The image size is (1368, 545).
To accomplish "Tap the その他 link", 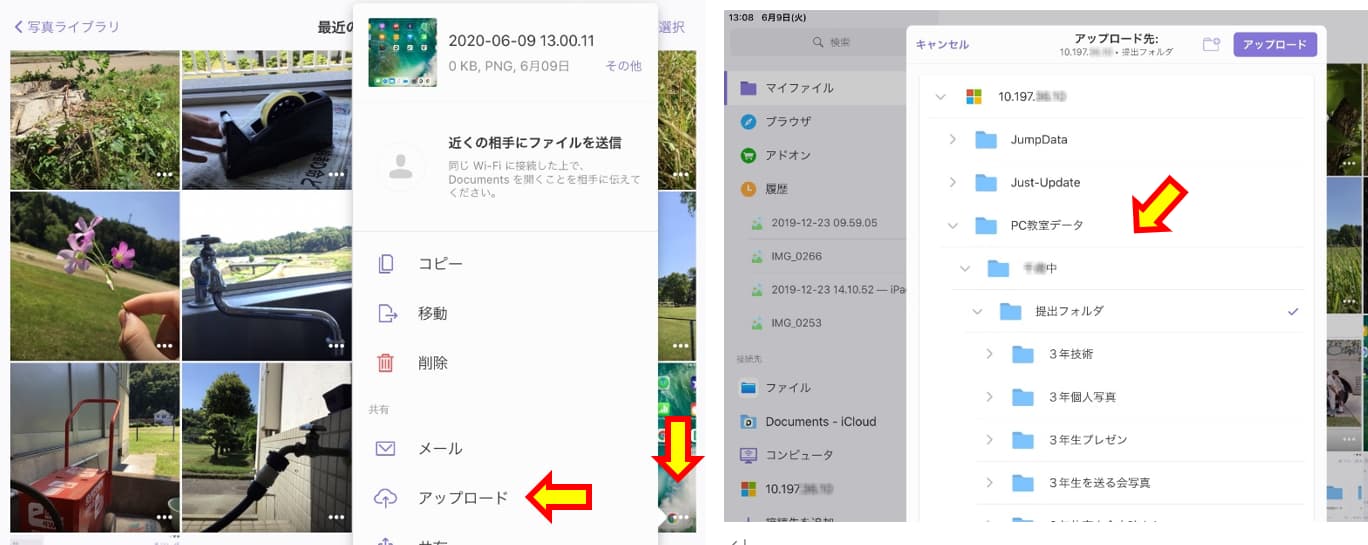I will pyautogui.click(x=623, y=66).
